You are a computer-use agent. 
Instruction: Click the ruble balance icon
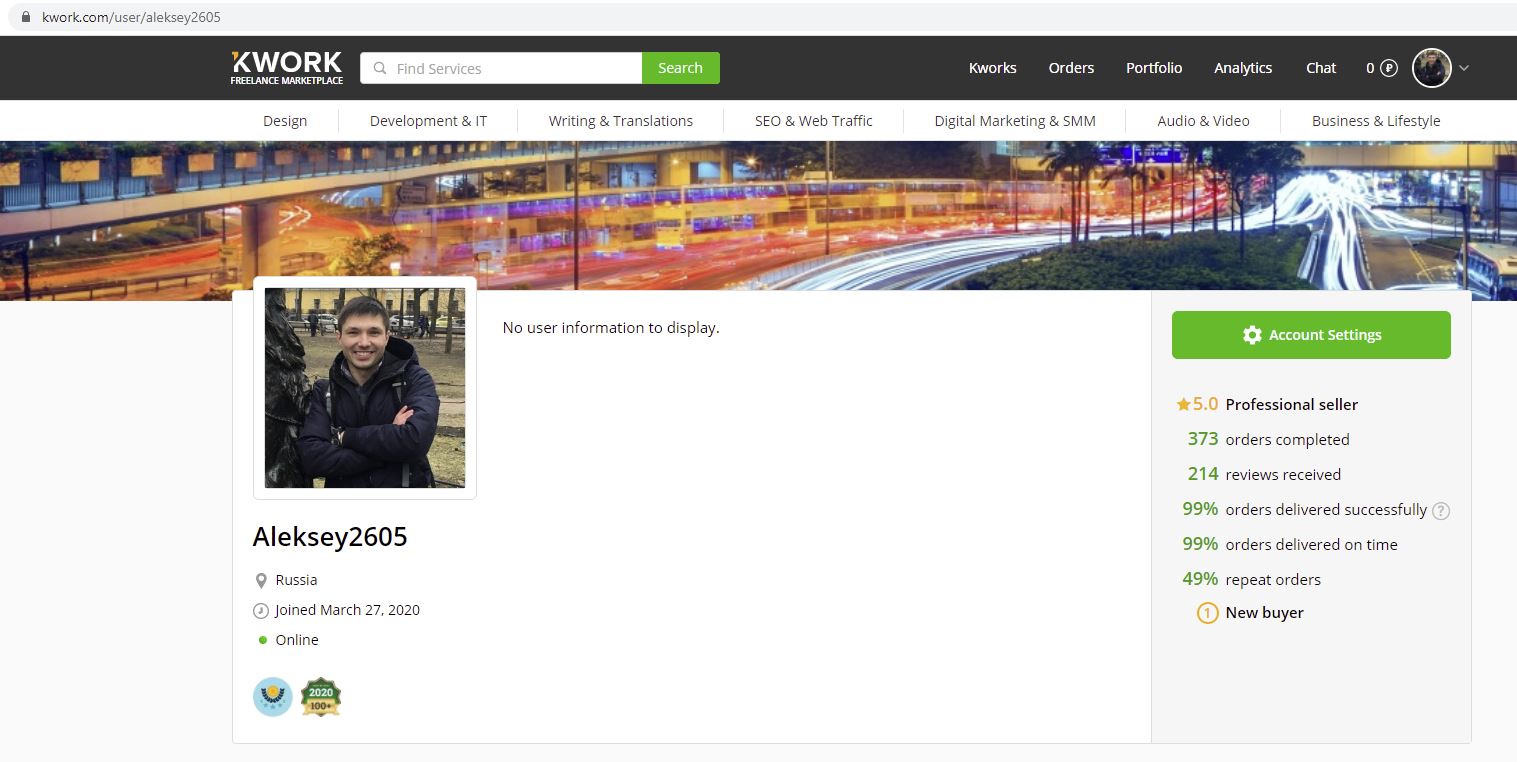pyautogui.click(x=1388, y=68)
